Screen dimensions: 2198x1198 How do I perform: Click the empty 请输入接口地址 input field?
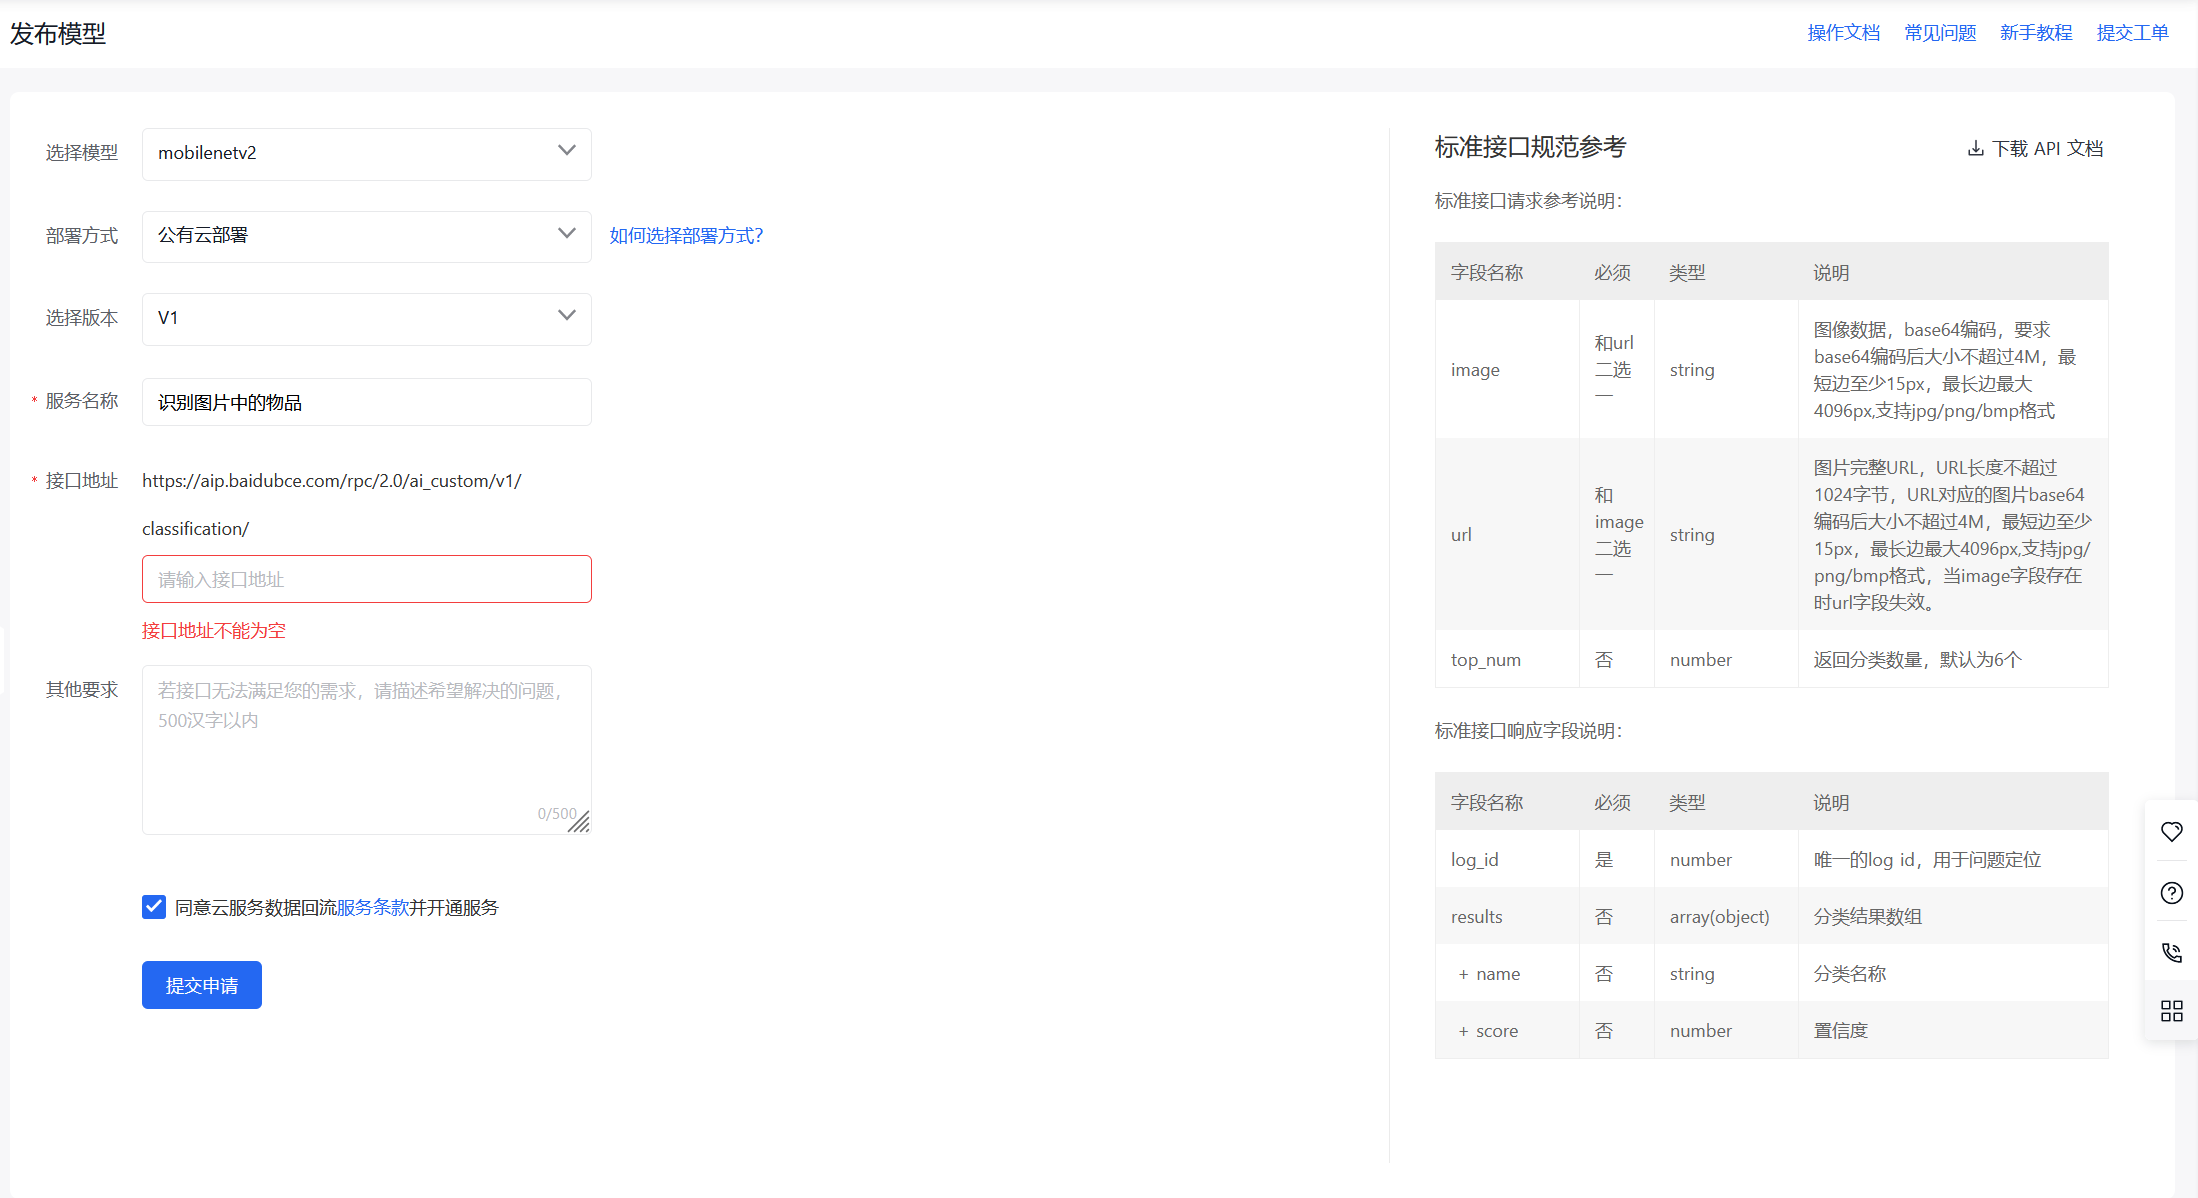366,579
